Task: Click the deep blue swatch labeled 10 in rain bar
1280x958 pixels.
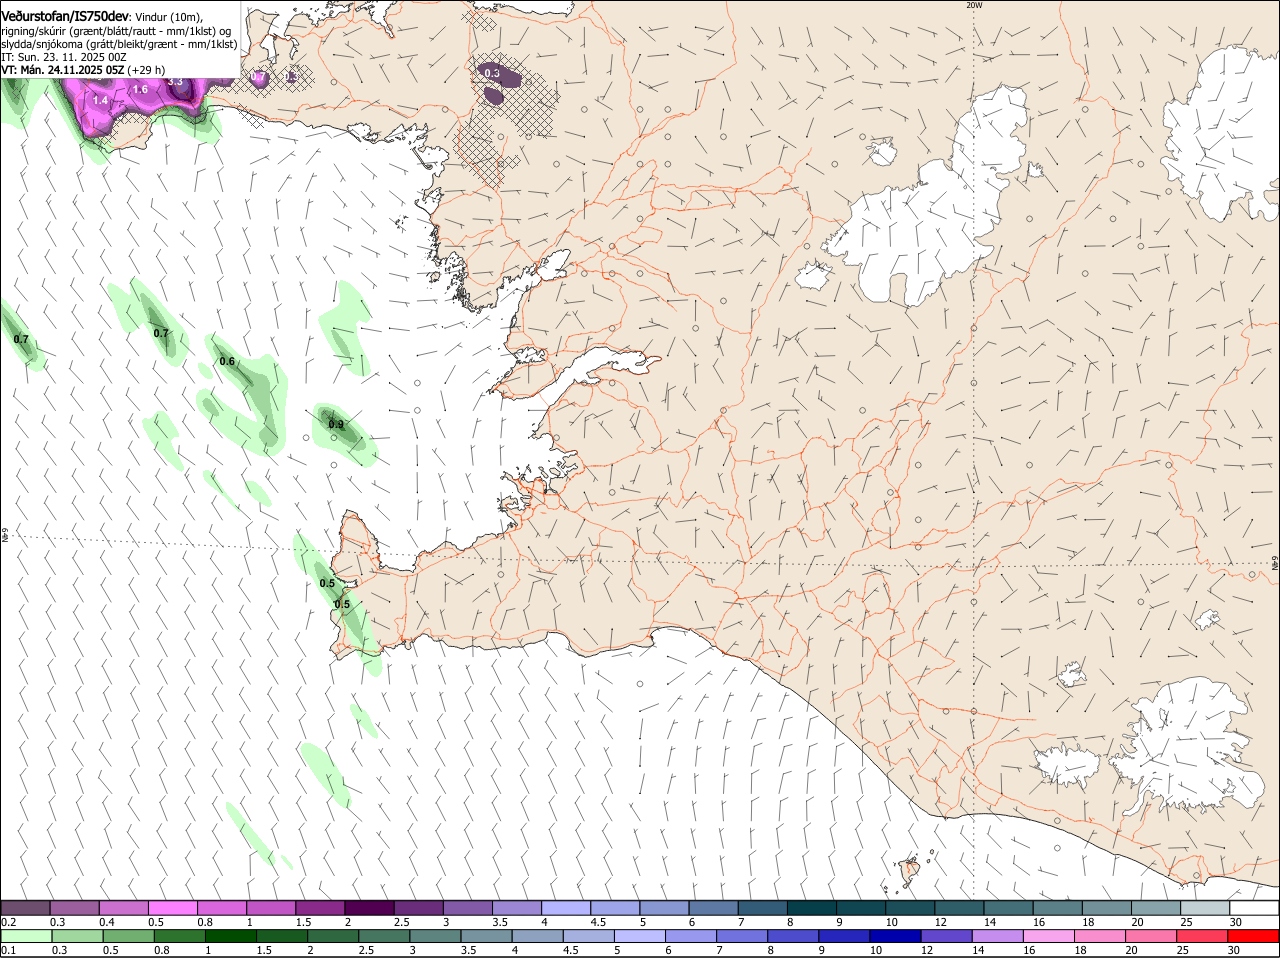Action: tap(896, 936)
